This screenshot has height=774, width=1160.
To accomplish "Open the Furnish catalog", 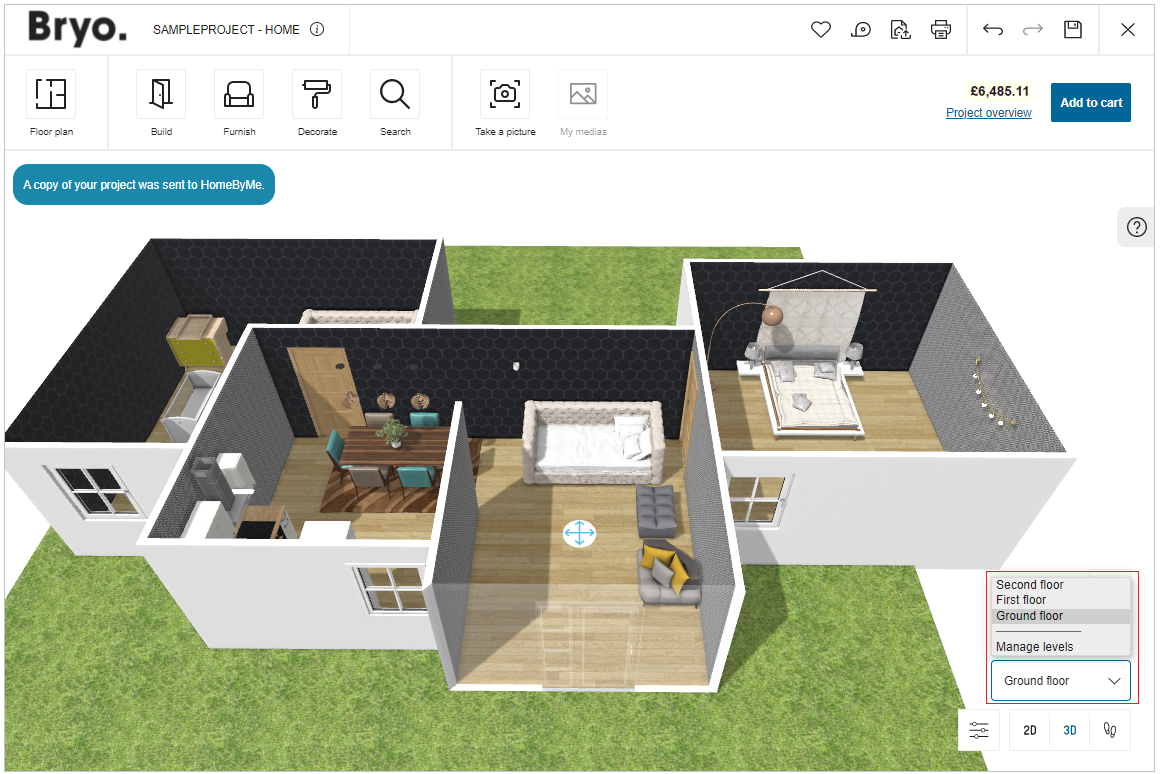I will [239, 94].
